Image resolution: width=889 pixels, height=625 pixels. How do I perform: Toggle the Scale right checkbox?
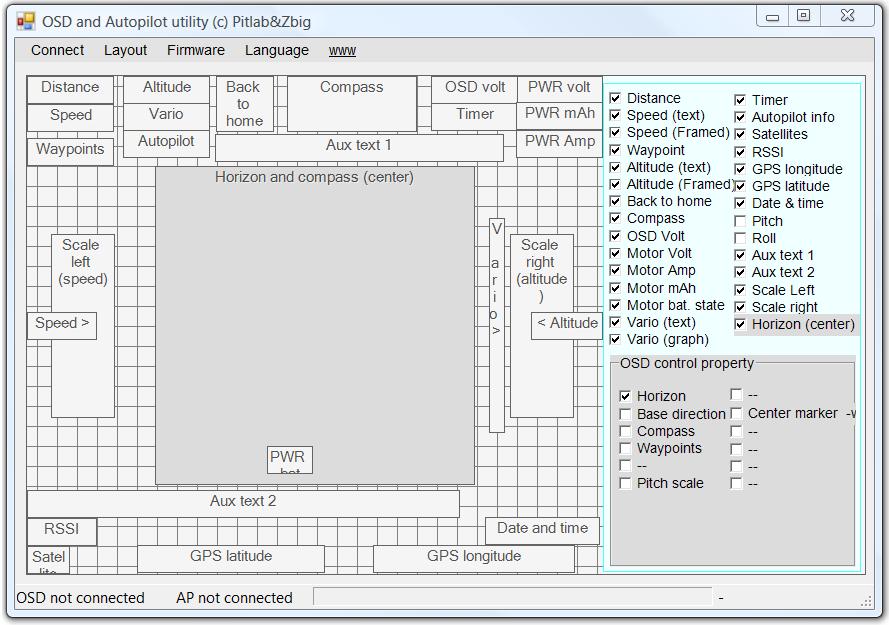point(740,307)
